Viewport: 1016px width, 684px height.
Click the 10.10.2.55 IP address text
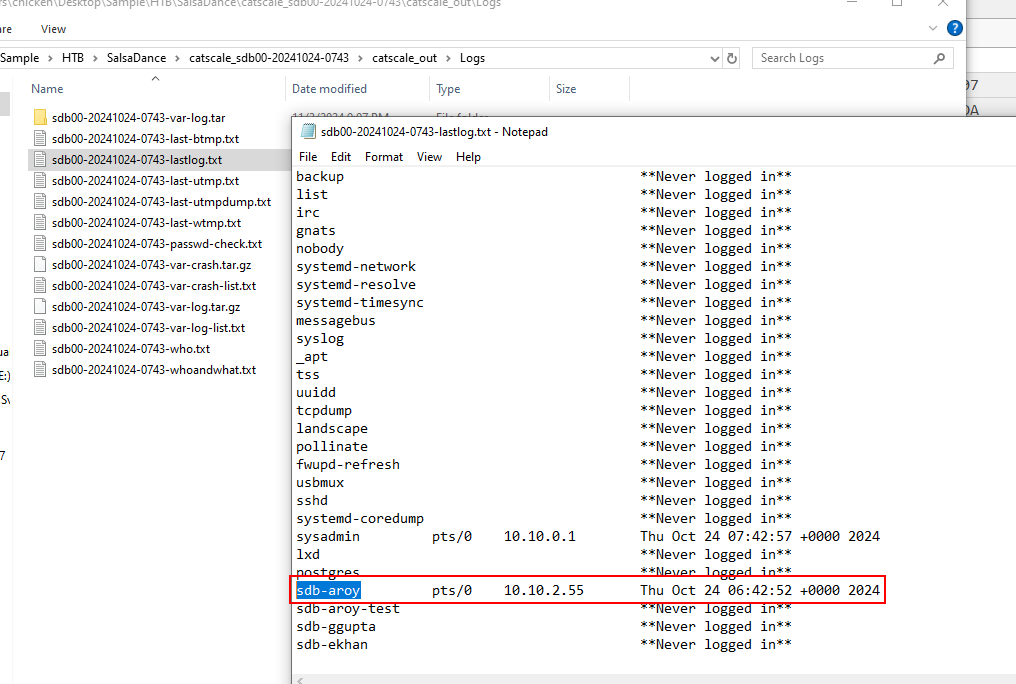pyautogui.click(x=544, y=590)
